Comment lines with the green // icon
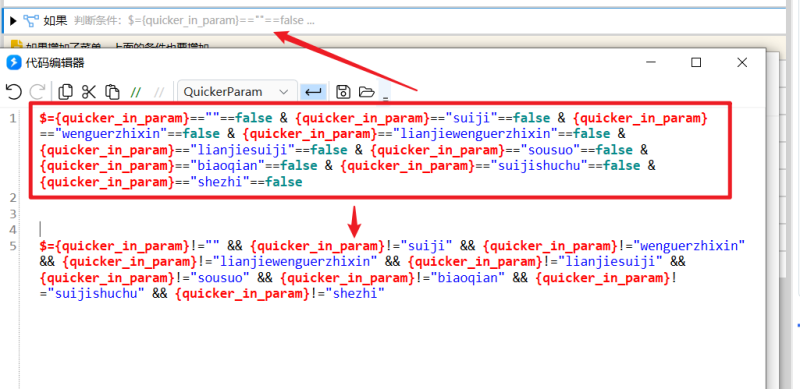 point(135,92)
